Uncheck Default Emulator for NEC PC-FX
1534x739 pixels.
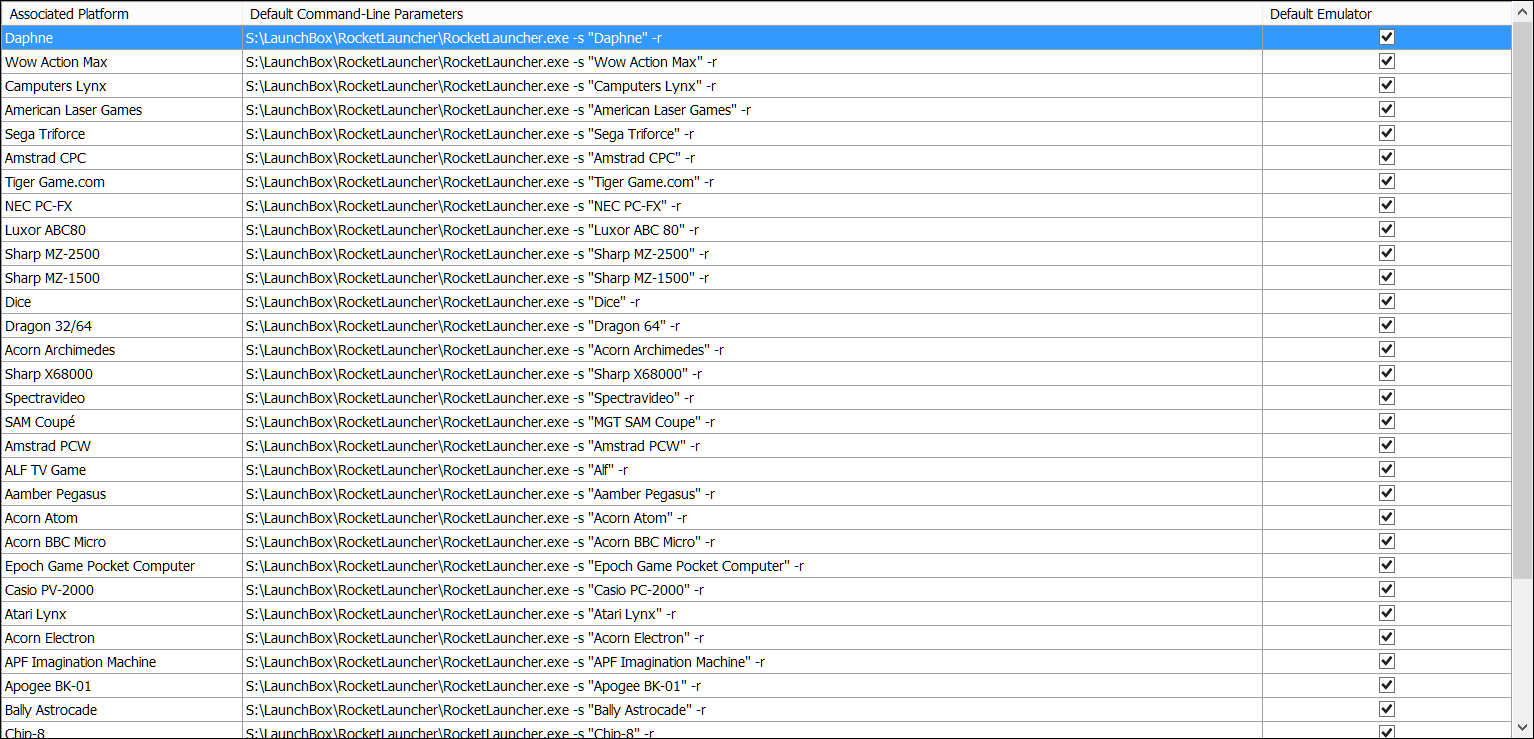point(1387,205)
